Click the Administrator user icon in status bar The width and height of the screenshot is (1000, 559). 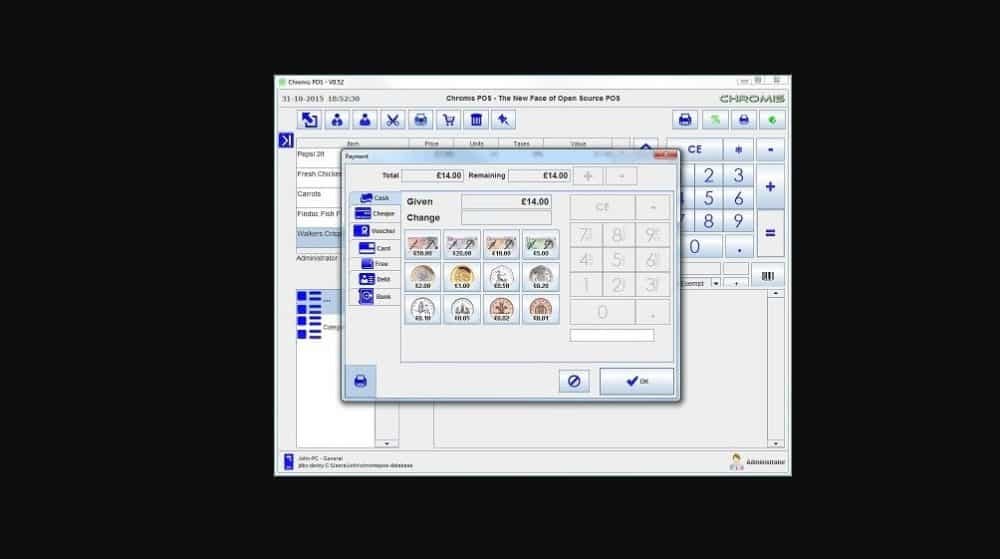tap(737, 462)
